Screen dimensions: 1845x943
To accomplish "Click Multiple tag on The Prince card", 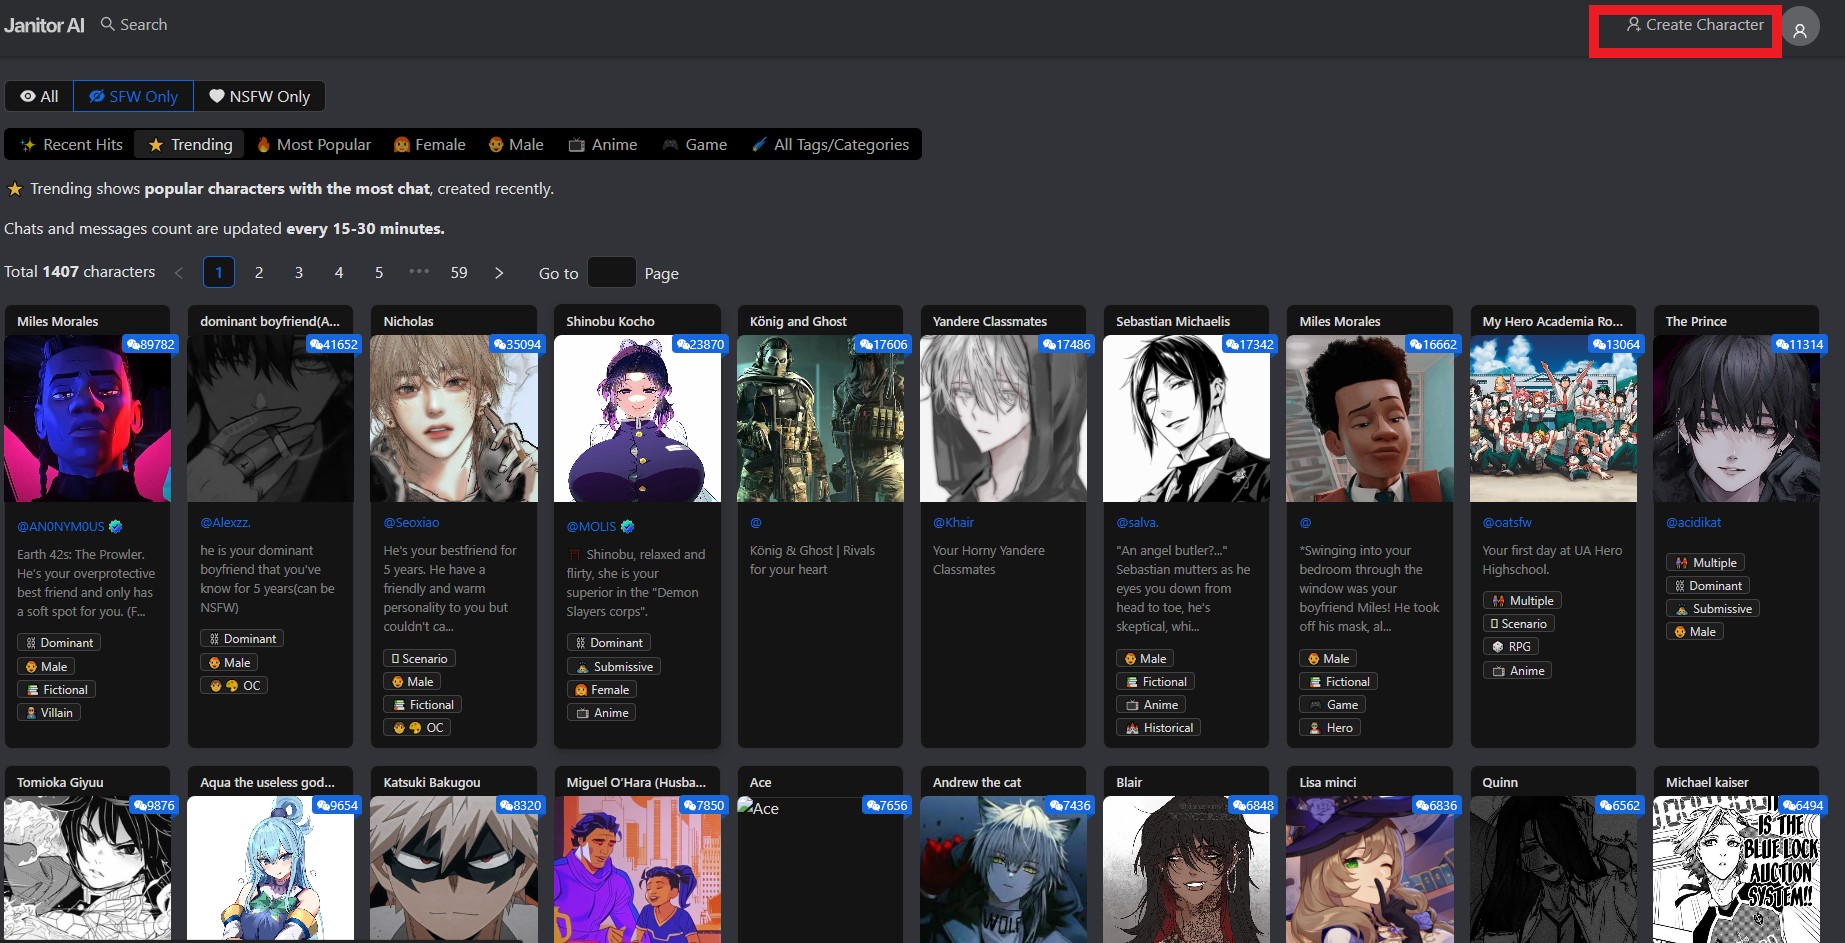I will [x=1705, y=563].
